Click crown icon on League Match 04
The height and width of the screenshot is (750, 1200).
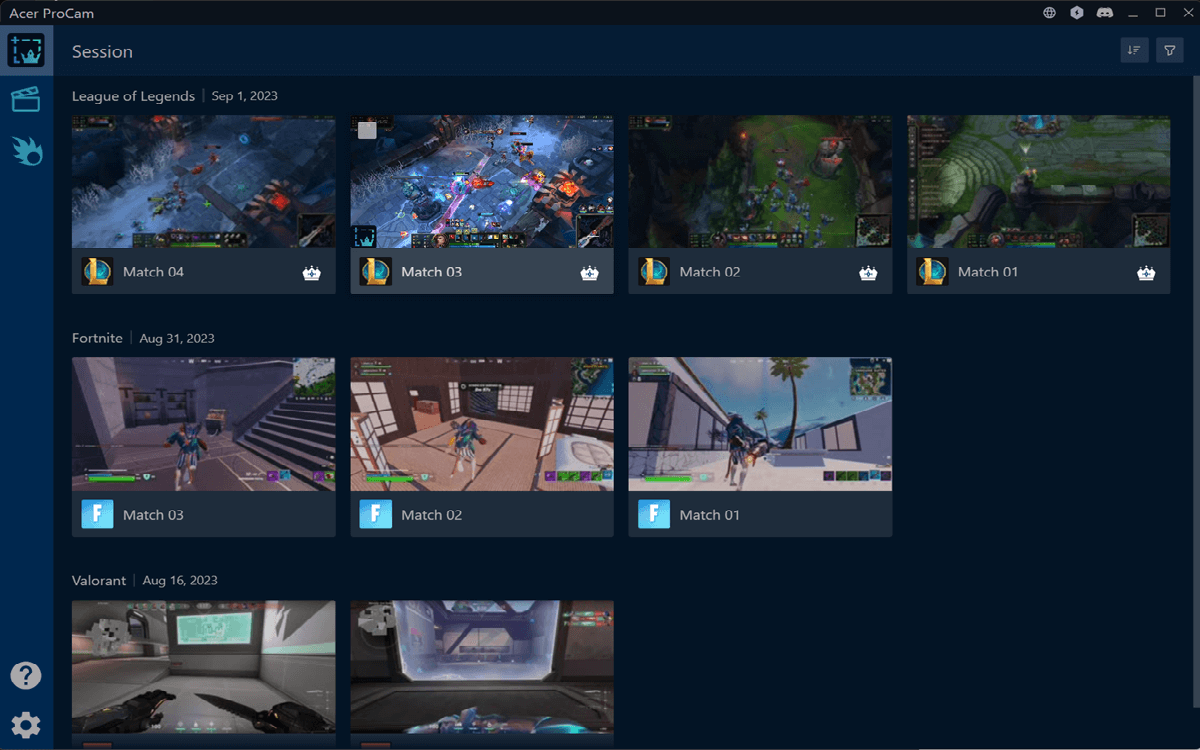[x=311, y=273]
